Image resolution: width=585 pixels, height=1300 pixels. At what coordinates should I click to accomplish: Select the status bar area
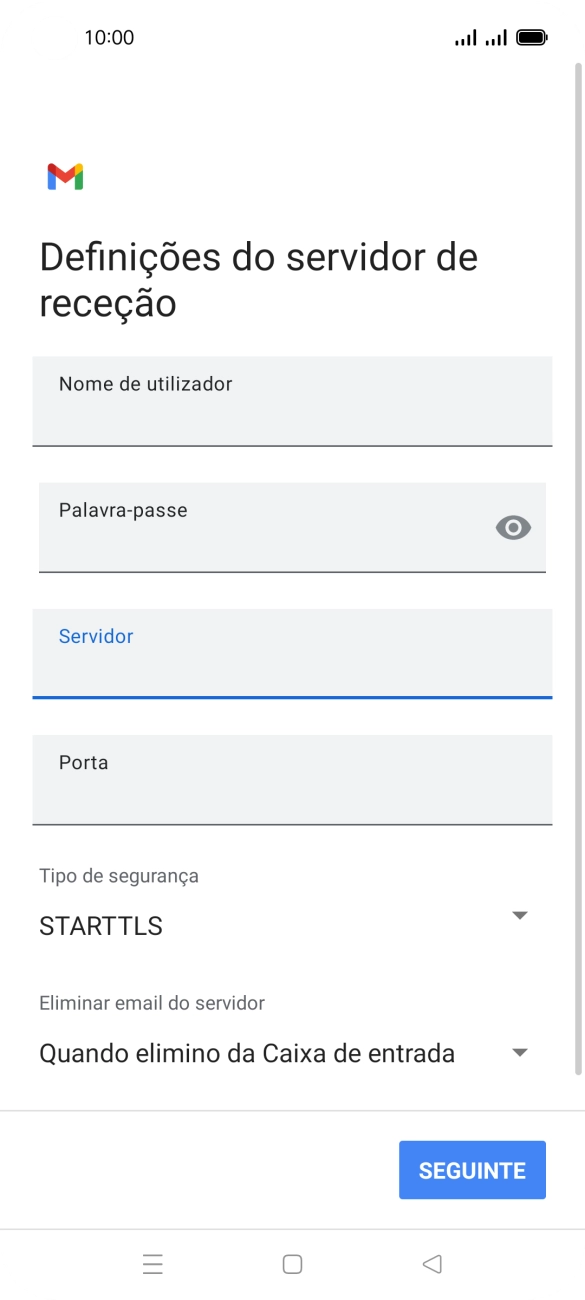(292, 37)
